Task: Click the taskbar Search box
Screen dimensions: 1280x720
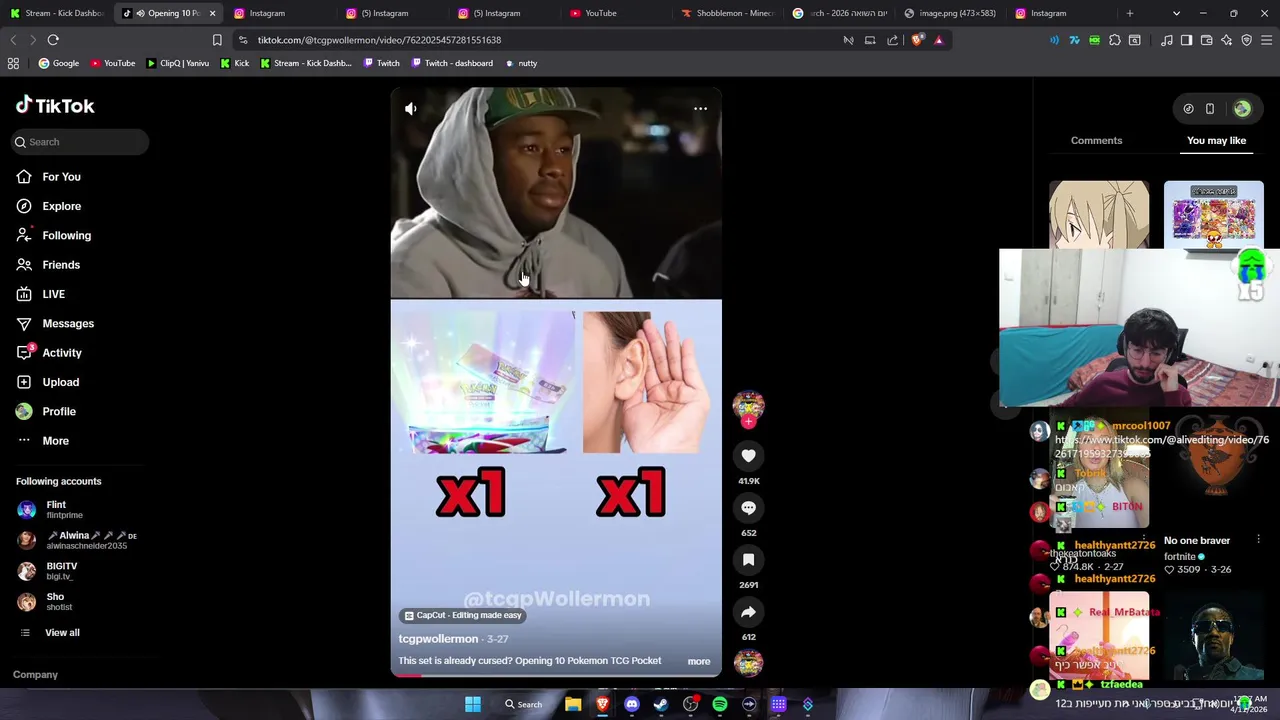Action: tap(524, 704)
